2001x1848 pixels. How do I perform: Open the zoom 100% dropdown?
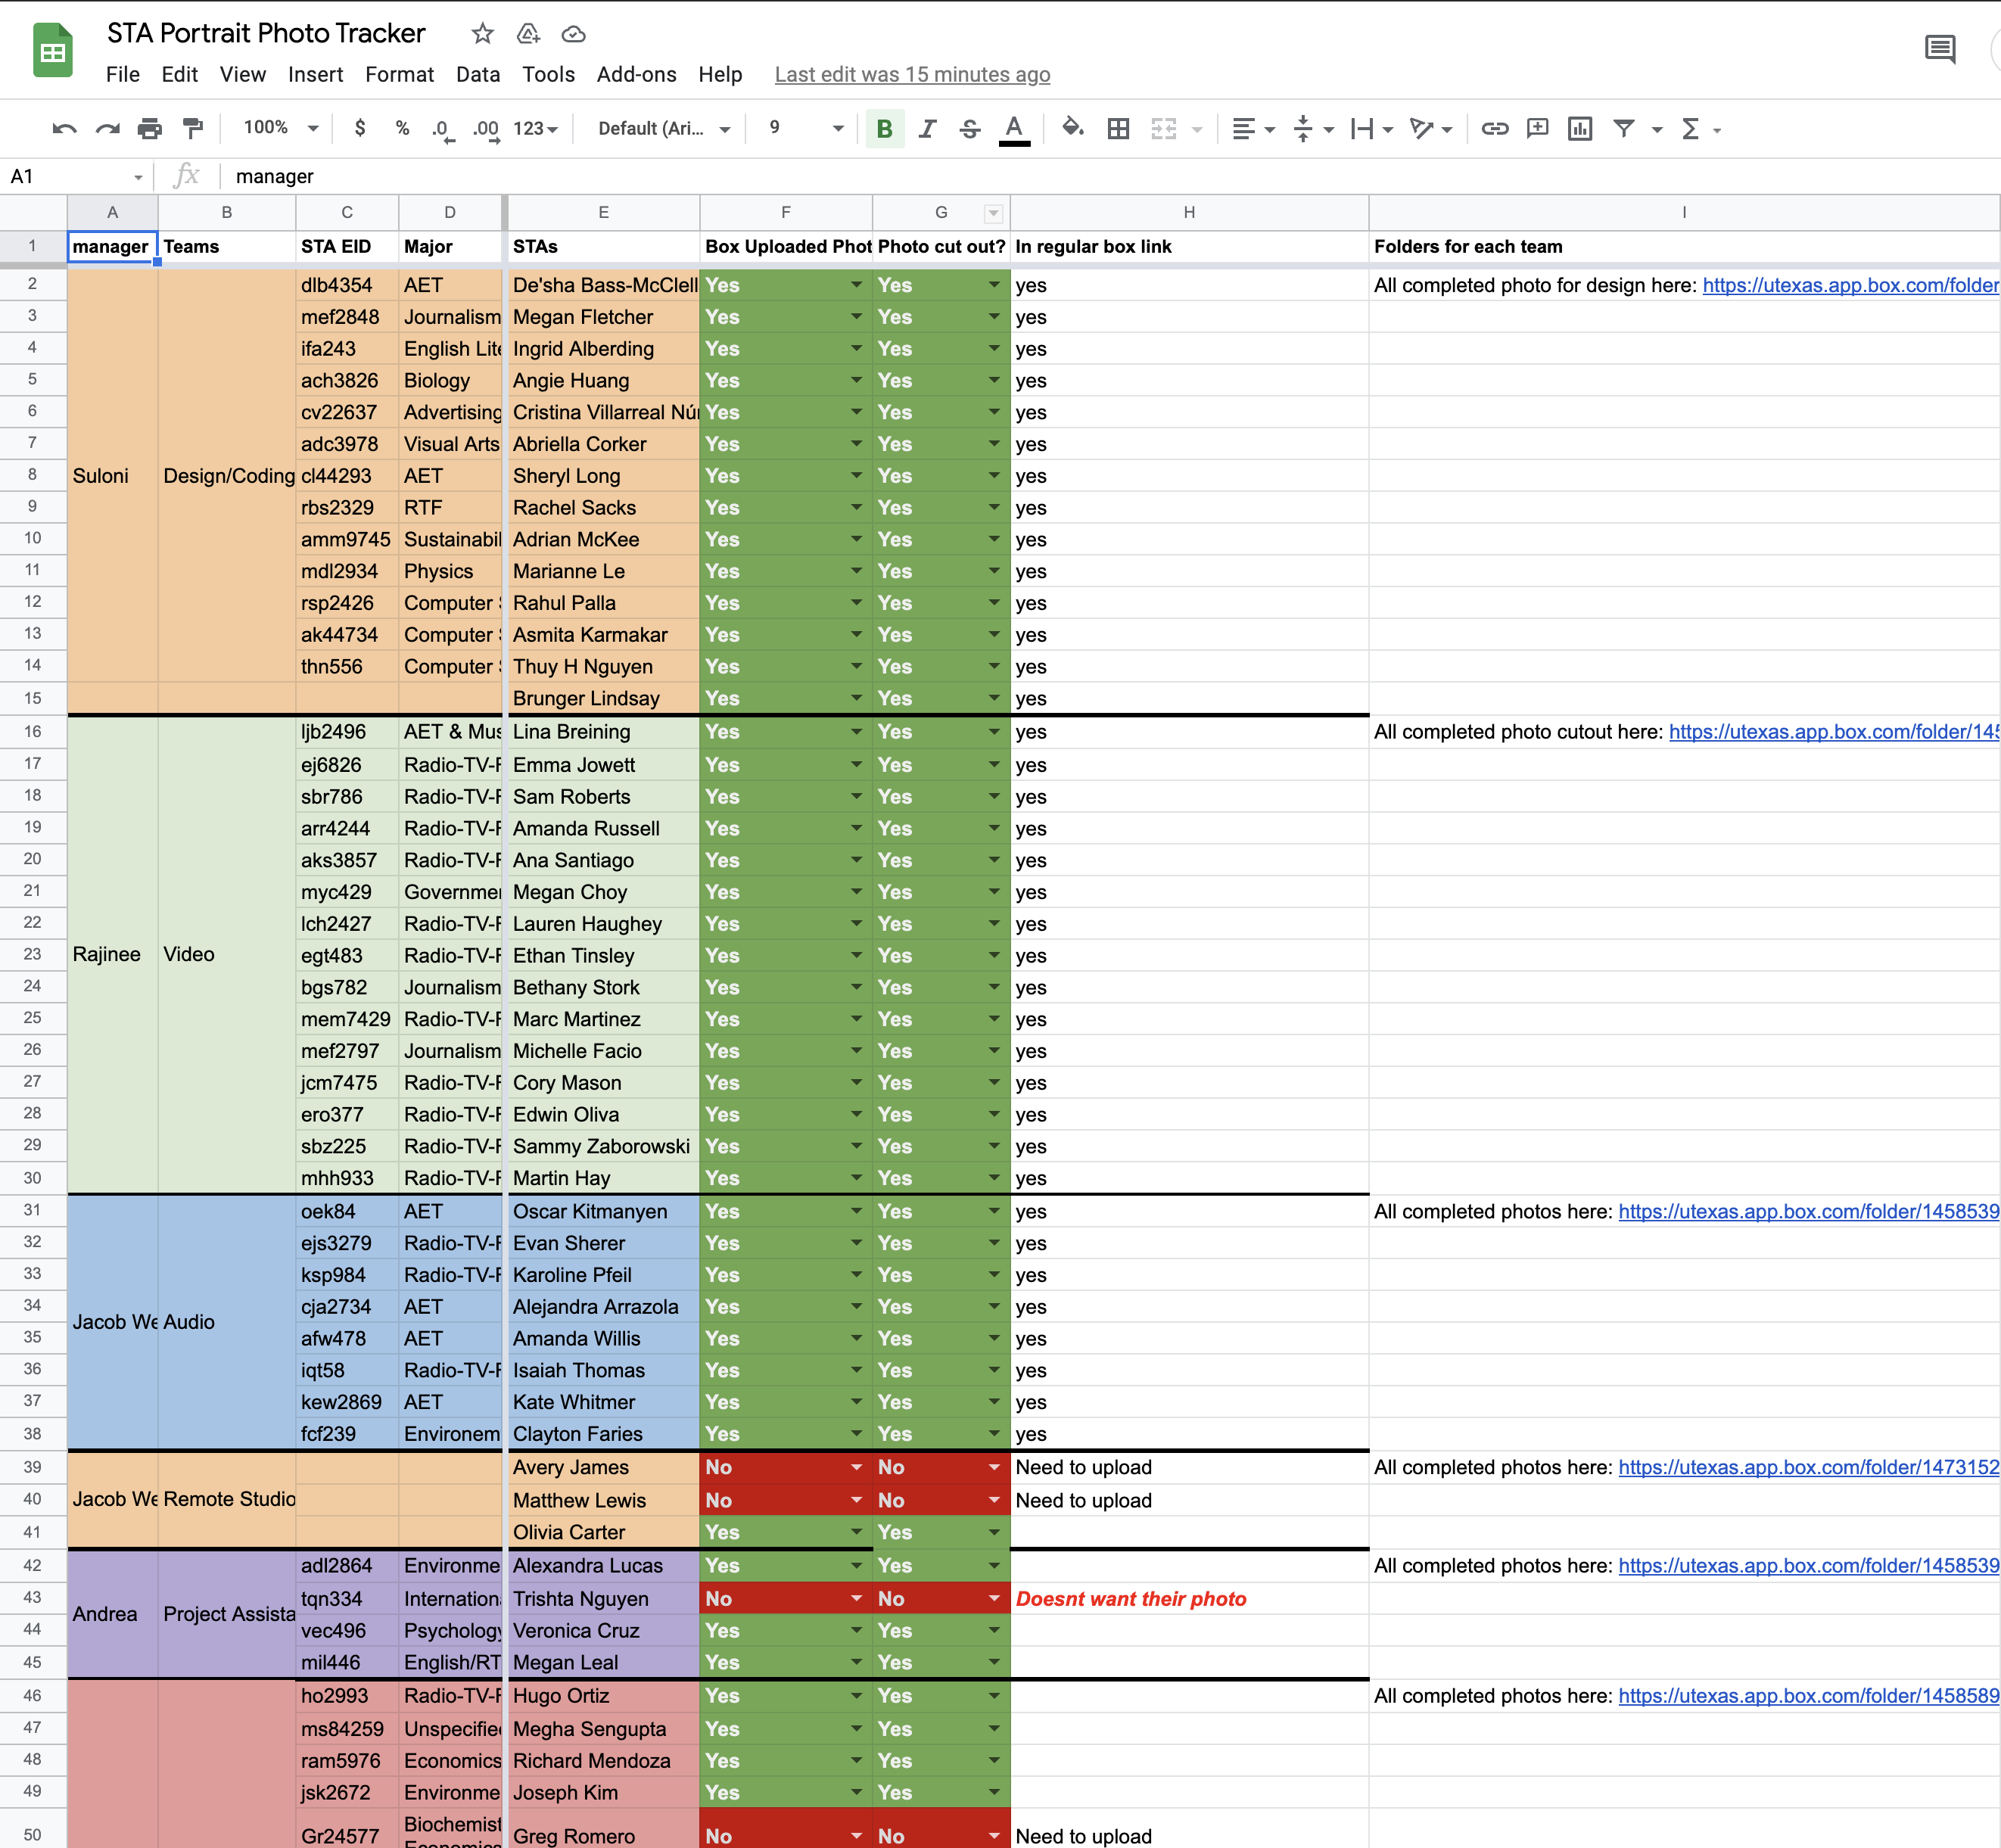coord(281,128)
